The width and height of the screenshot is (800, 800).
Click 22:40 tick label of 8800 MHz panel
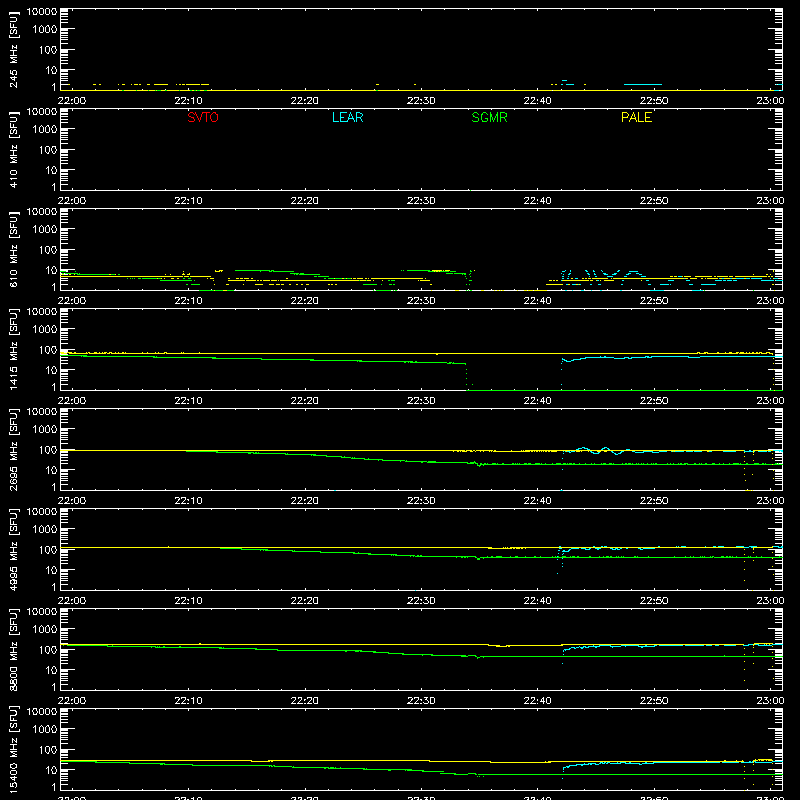coord(537,701)
